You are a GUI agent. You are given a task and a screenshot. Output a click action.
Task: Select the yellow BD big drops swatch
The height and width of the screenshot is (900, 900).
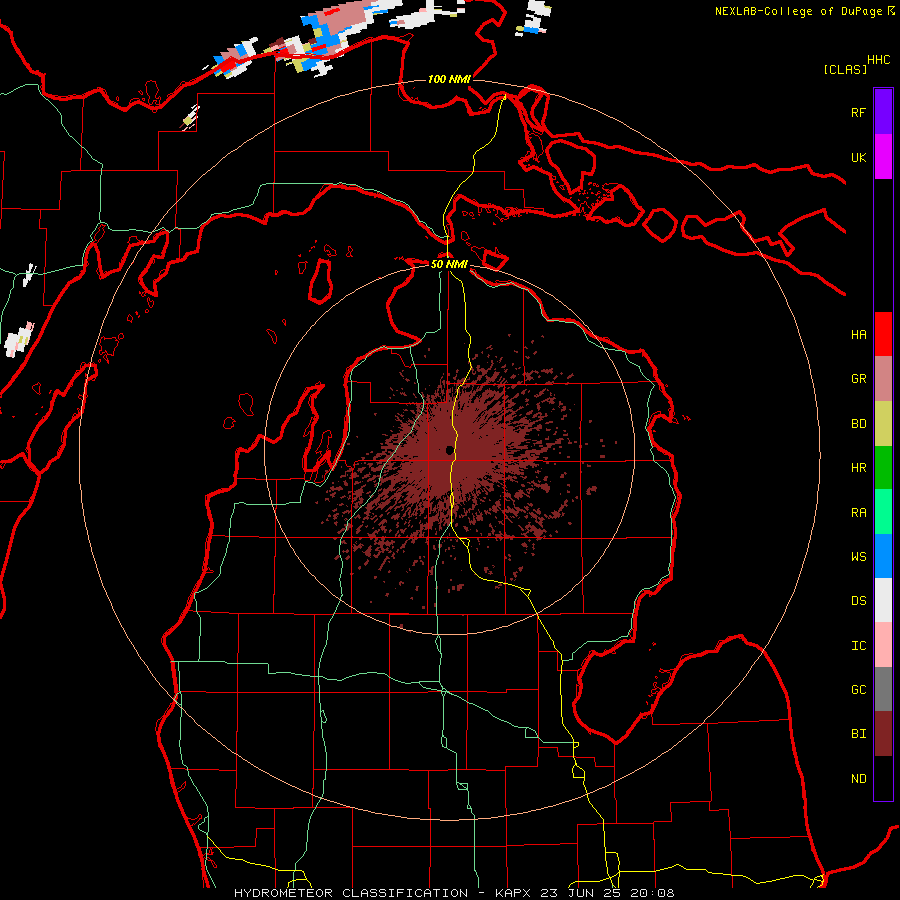883,424
